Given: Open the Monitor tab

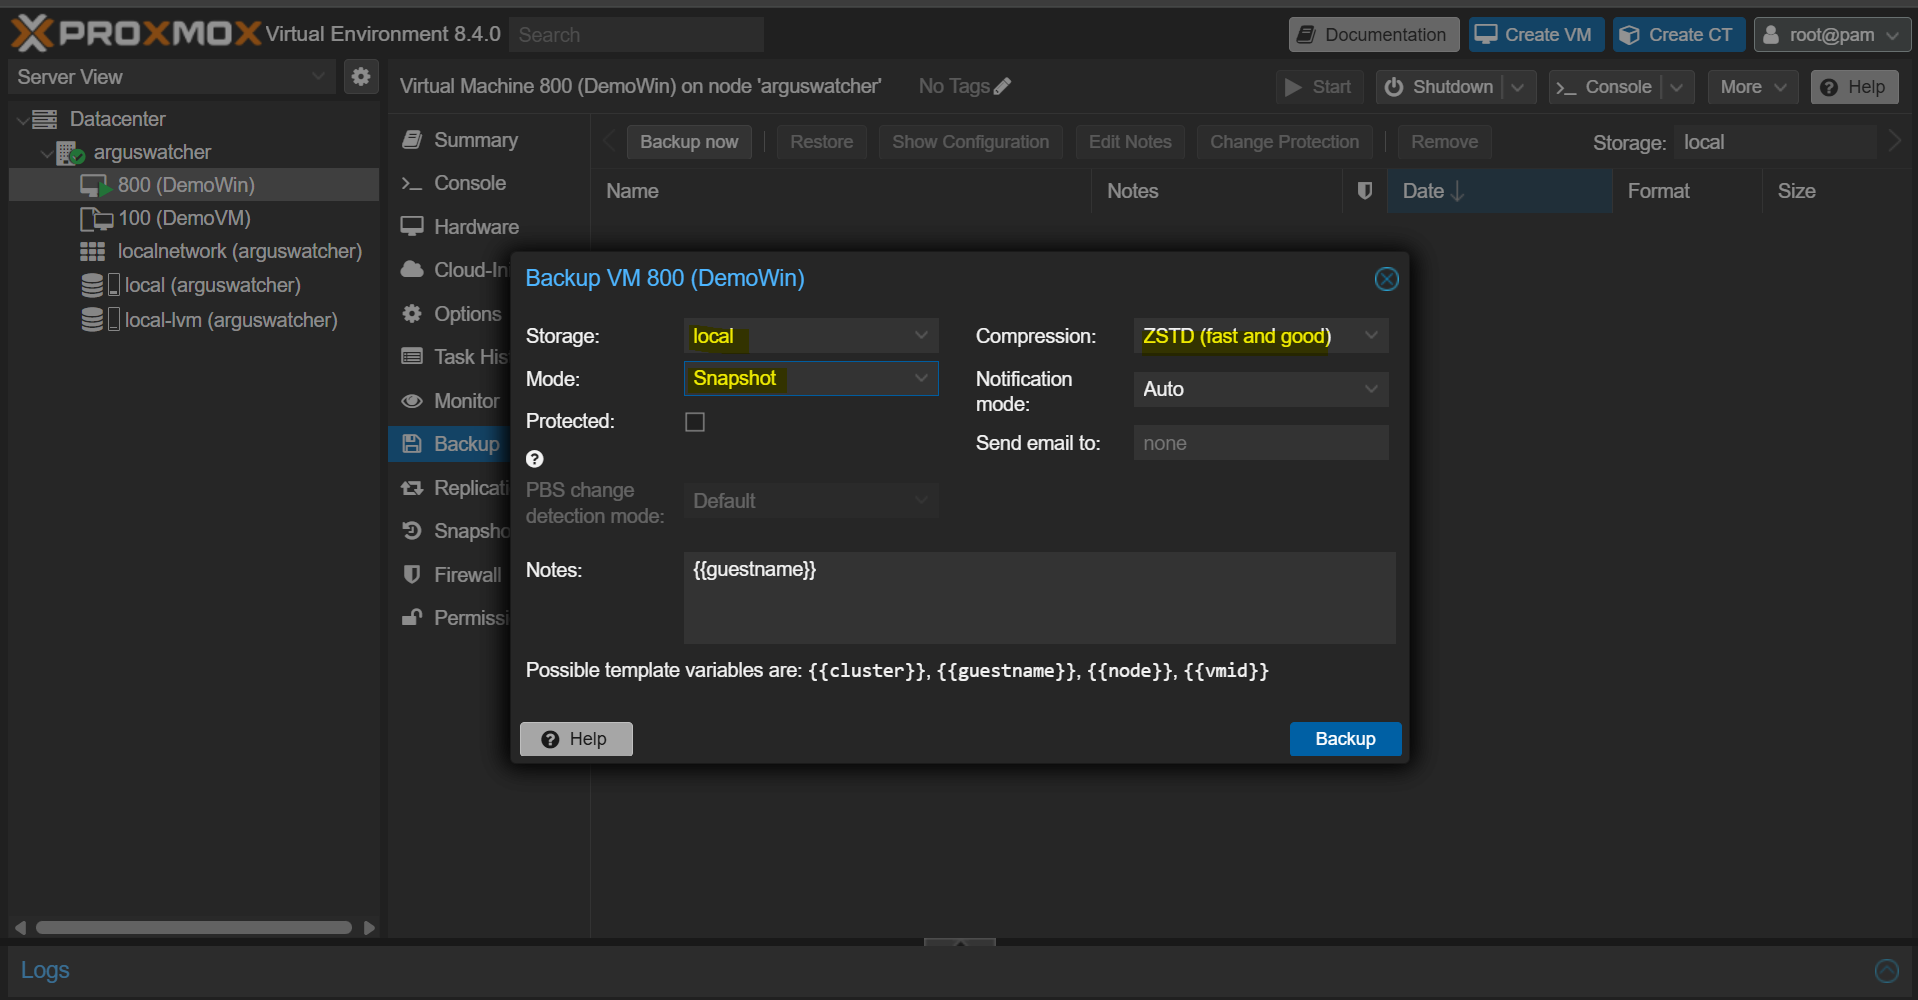Looking at the screenshot, I should [x=449, y=400].
